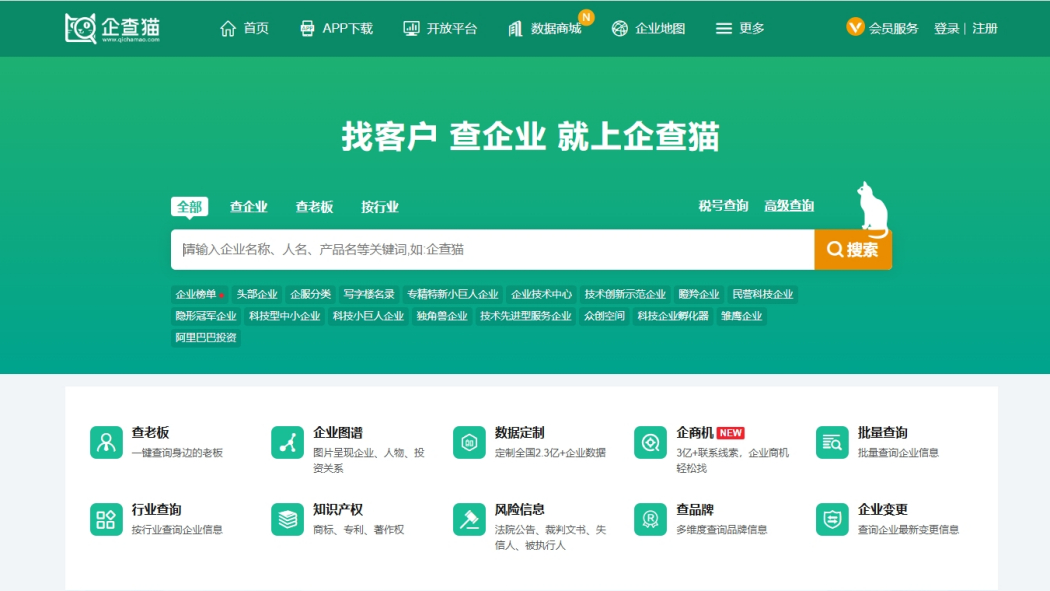Select the 数据定制 hexagon icon

(469, 442)
